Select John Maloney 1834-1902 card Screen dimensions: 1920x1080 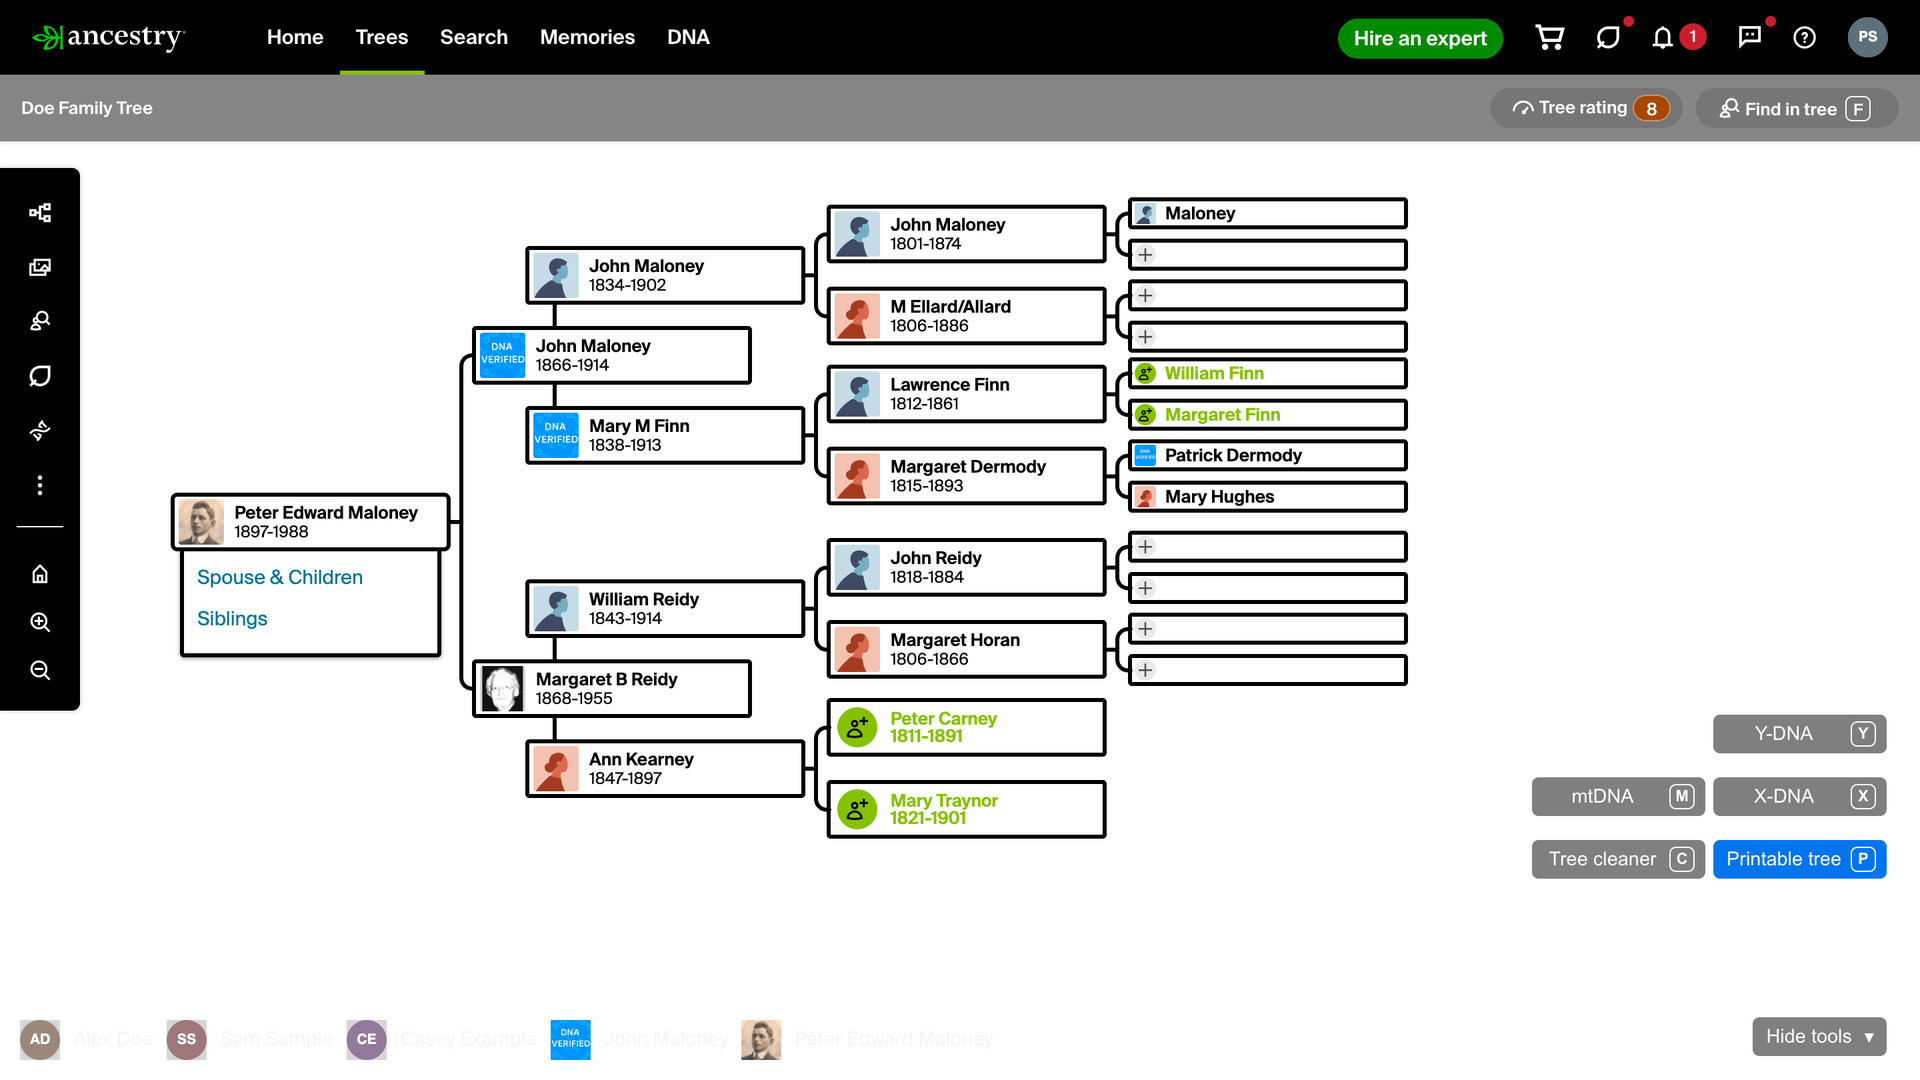coord(665,276)
